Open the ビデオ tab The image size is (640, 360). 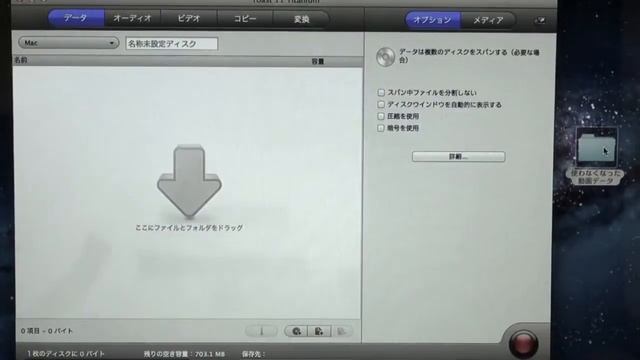(189, 19)
